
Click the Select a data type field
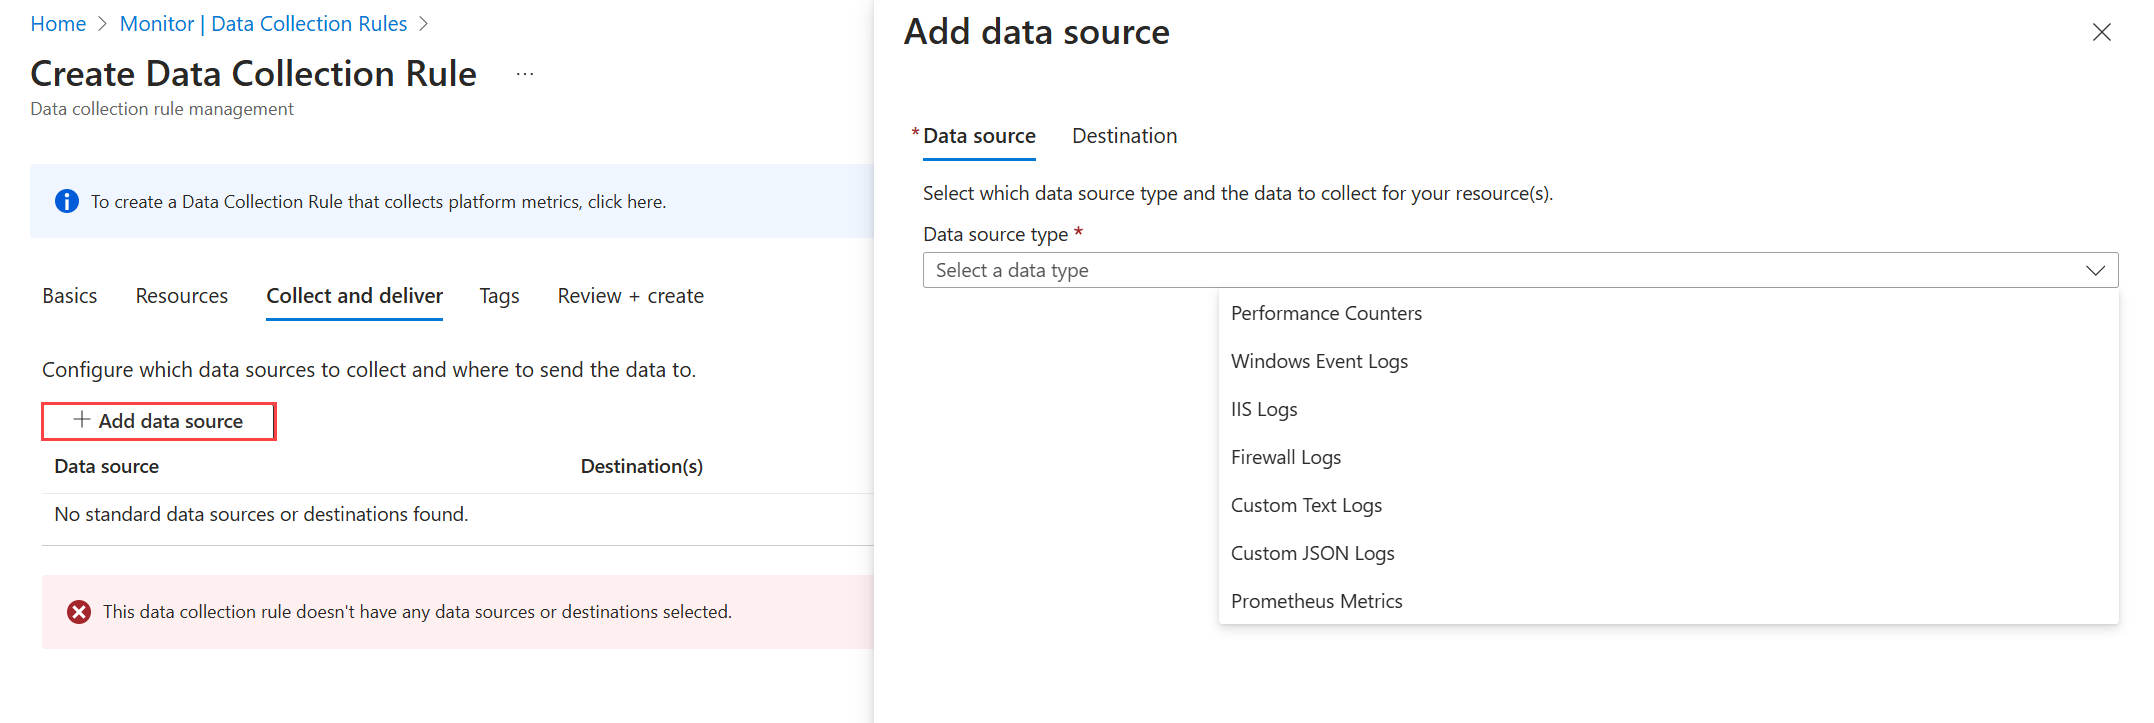1500,270
